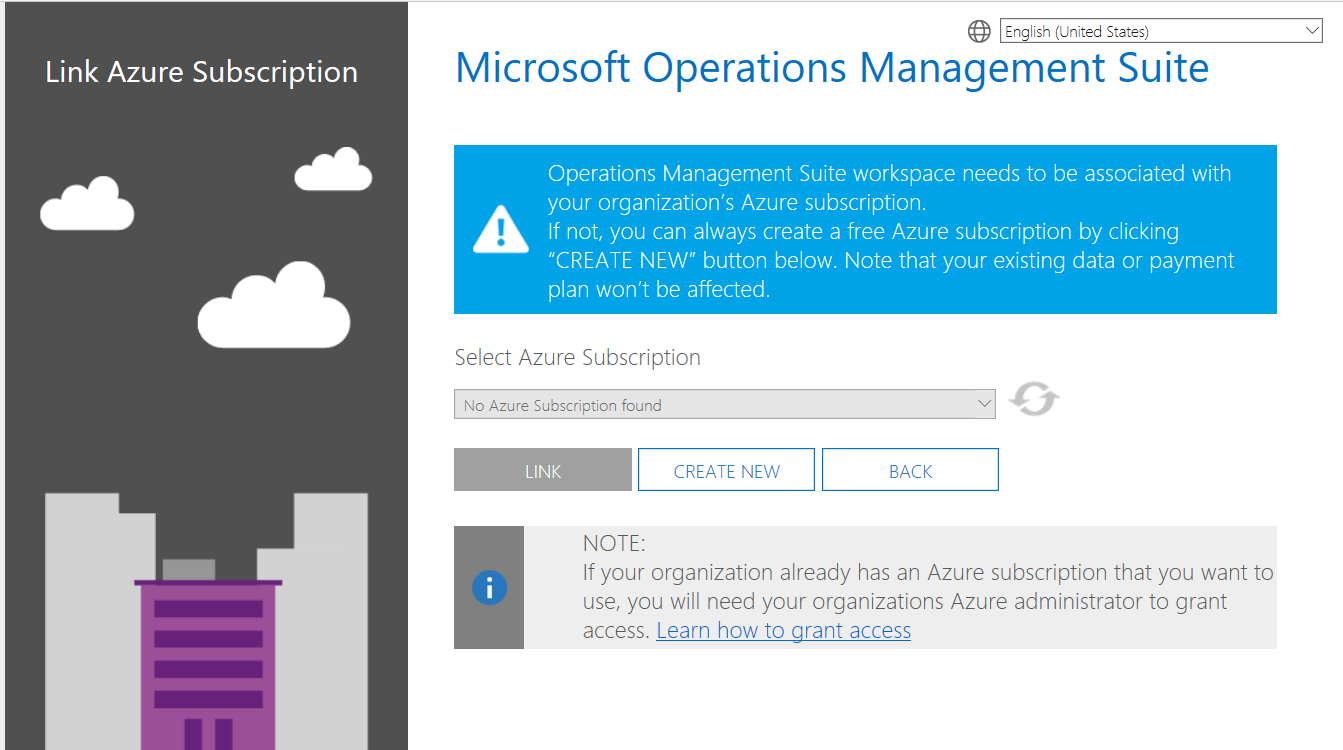Click the language selector's chevron arrow
This screenshot has height=750, width=1343.
point(1313,32)
